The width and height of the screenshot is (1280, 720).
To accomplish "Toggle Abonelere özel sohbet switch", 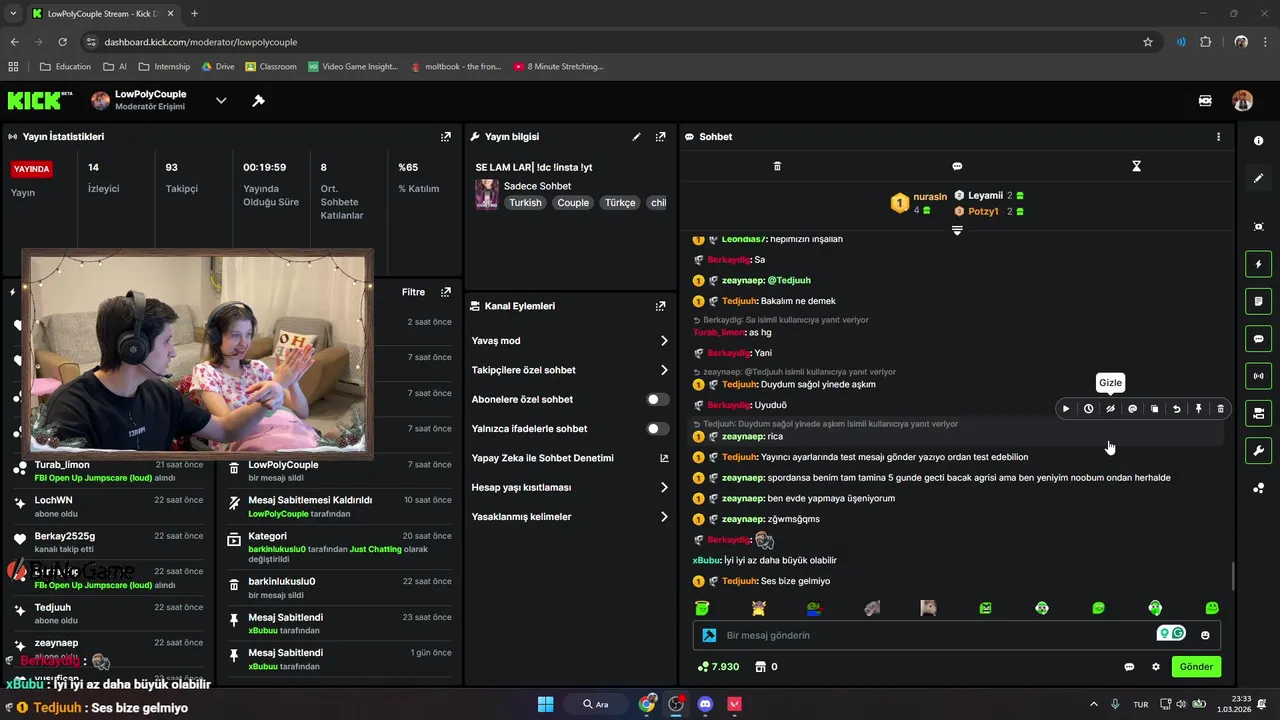I will [657, 399].
